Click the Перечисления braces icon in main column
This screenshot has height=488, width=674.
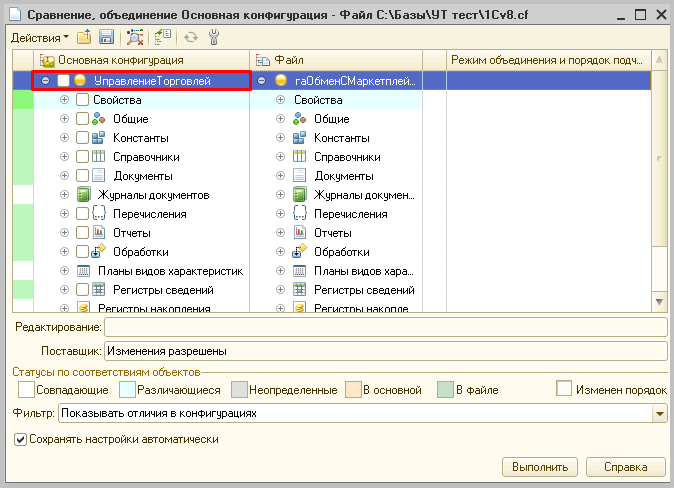[98, 214]
